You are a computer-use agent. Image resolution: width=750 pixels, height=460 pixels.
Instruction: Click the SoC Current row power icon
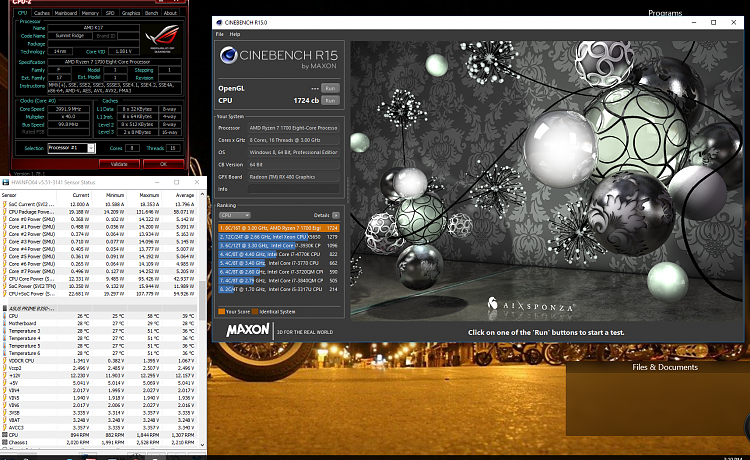click(x=5, y=204)
